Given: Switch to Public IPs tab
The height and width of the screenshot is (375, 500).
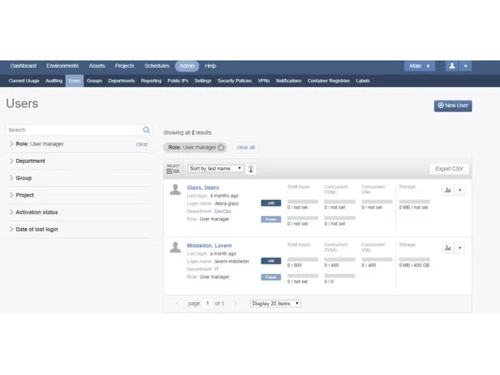Looking at the screenshot, I should 178,81.
